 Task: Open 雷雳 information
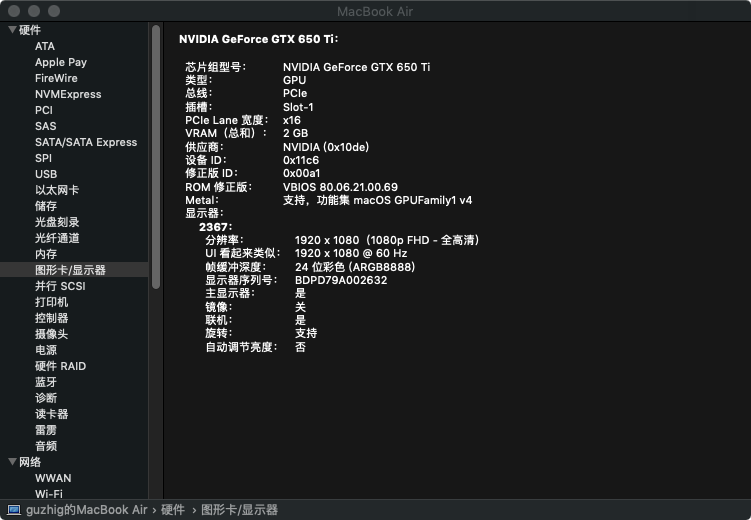(x=46, y=430)
